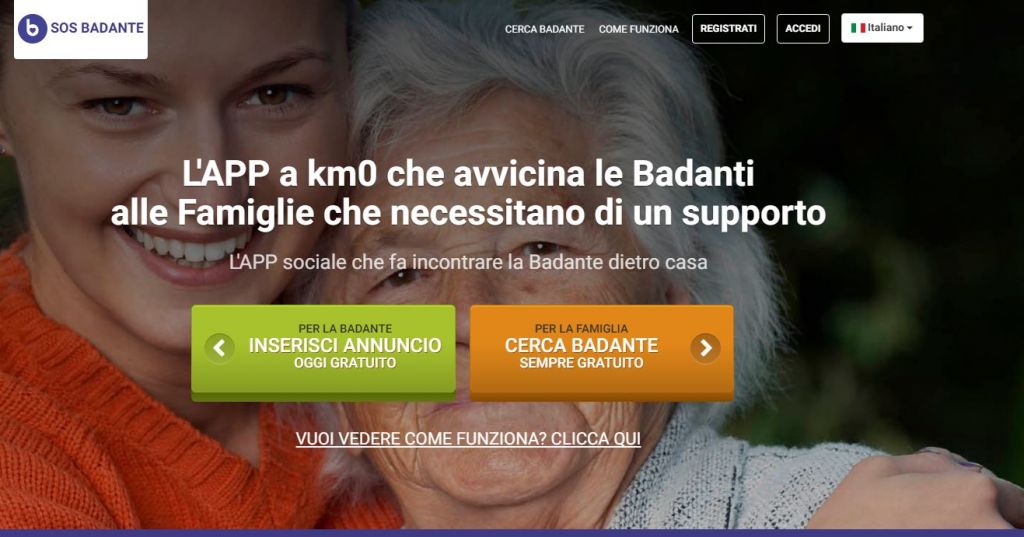Click the dropdown caret next to Italiano

coord(910,28)
